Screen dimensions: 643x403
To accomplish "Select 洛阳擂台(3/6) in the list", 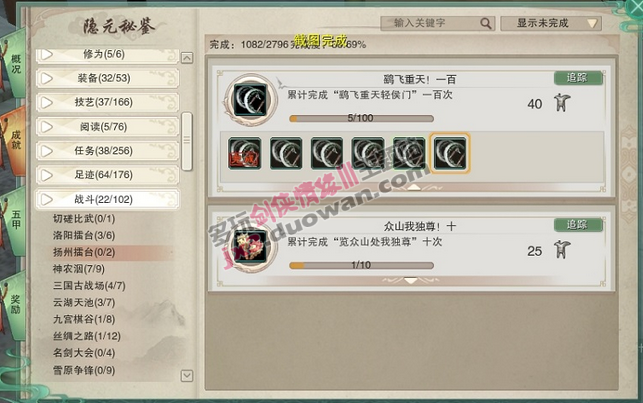I will point(84,235).
